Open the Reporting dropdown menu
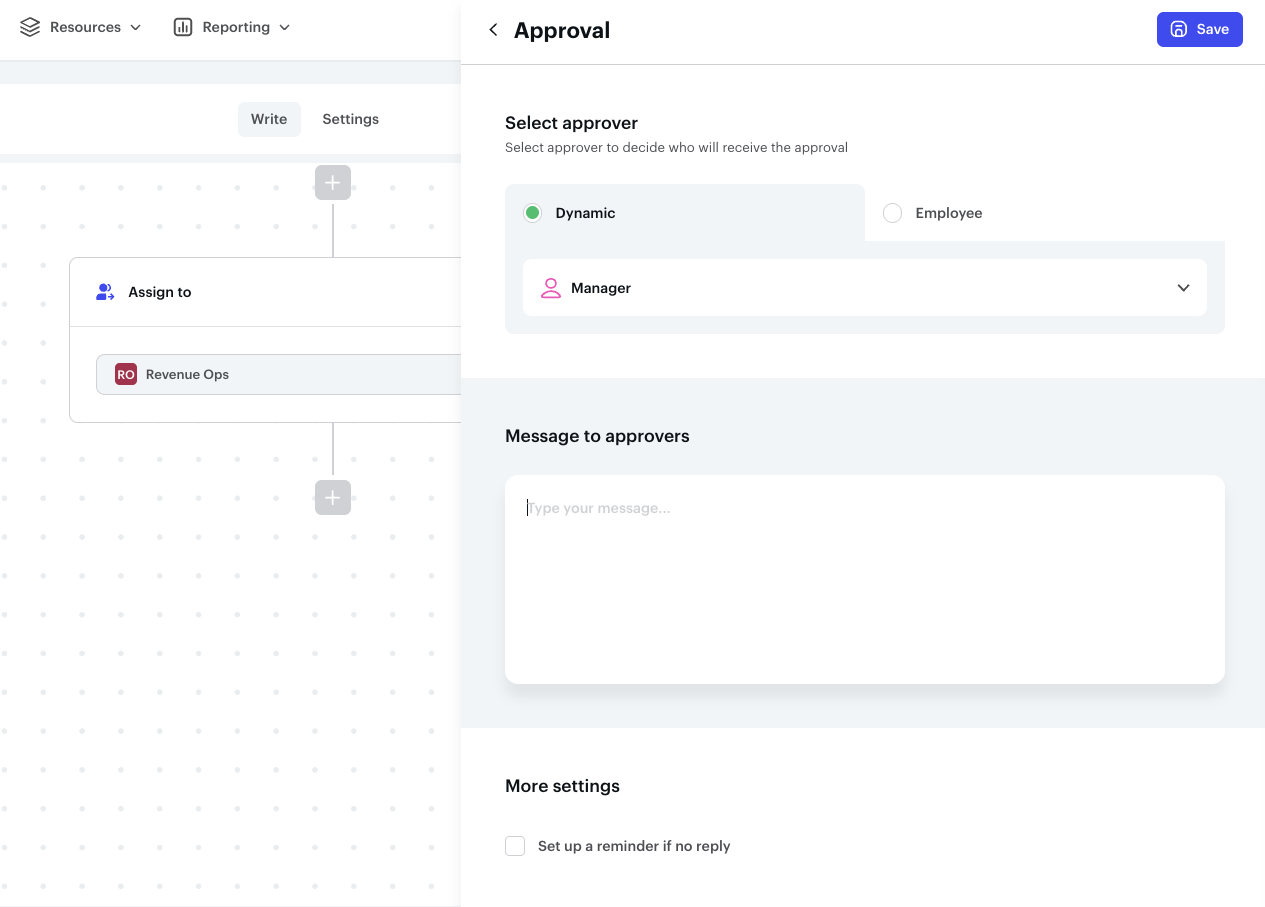 232,27
